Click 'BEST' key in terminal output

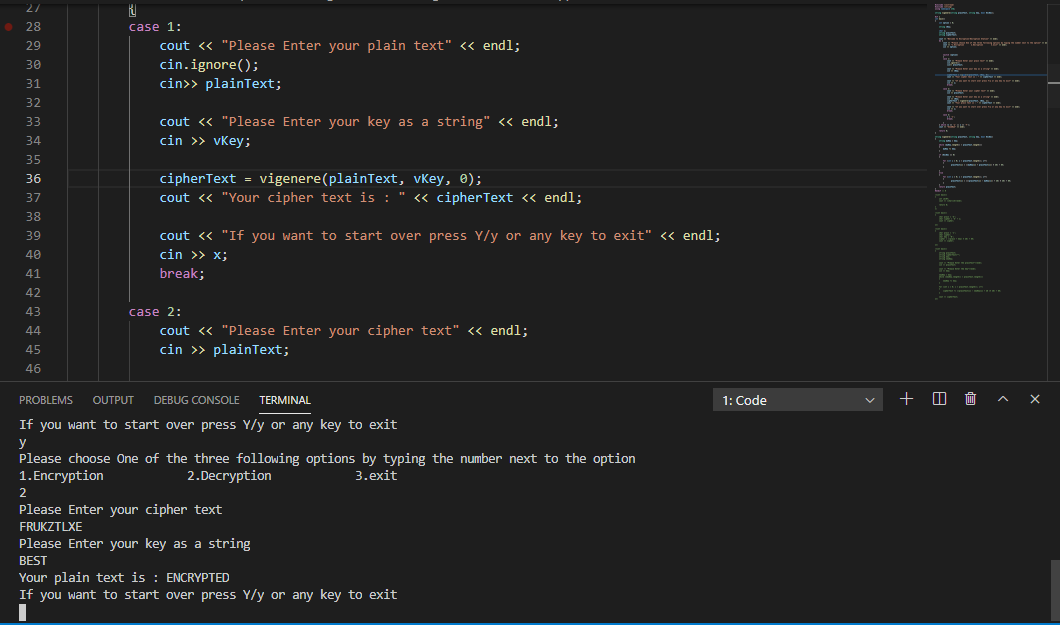(33, 561)
